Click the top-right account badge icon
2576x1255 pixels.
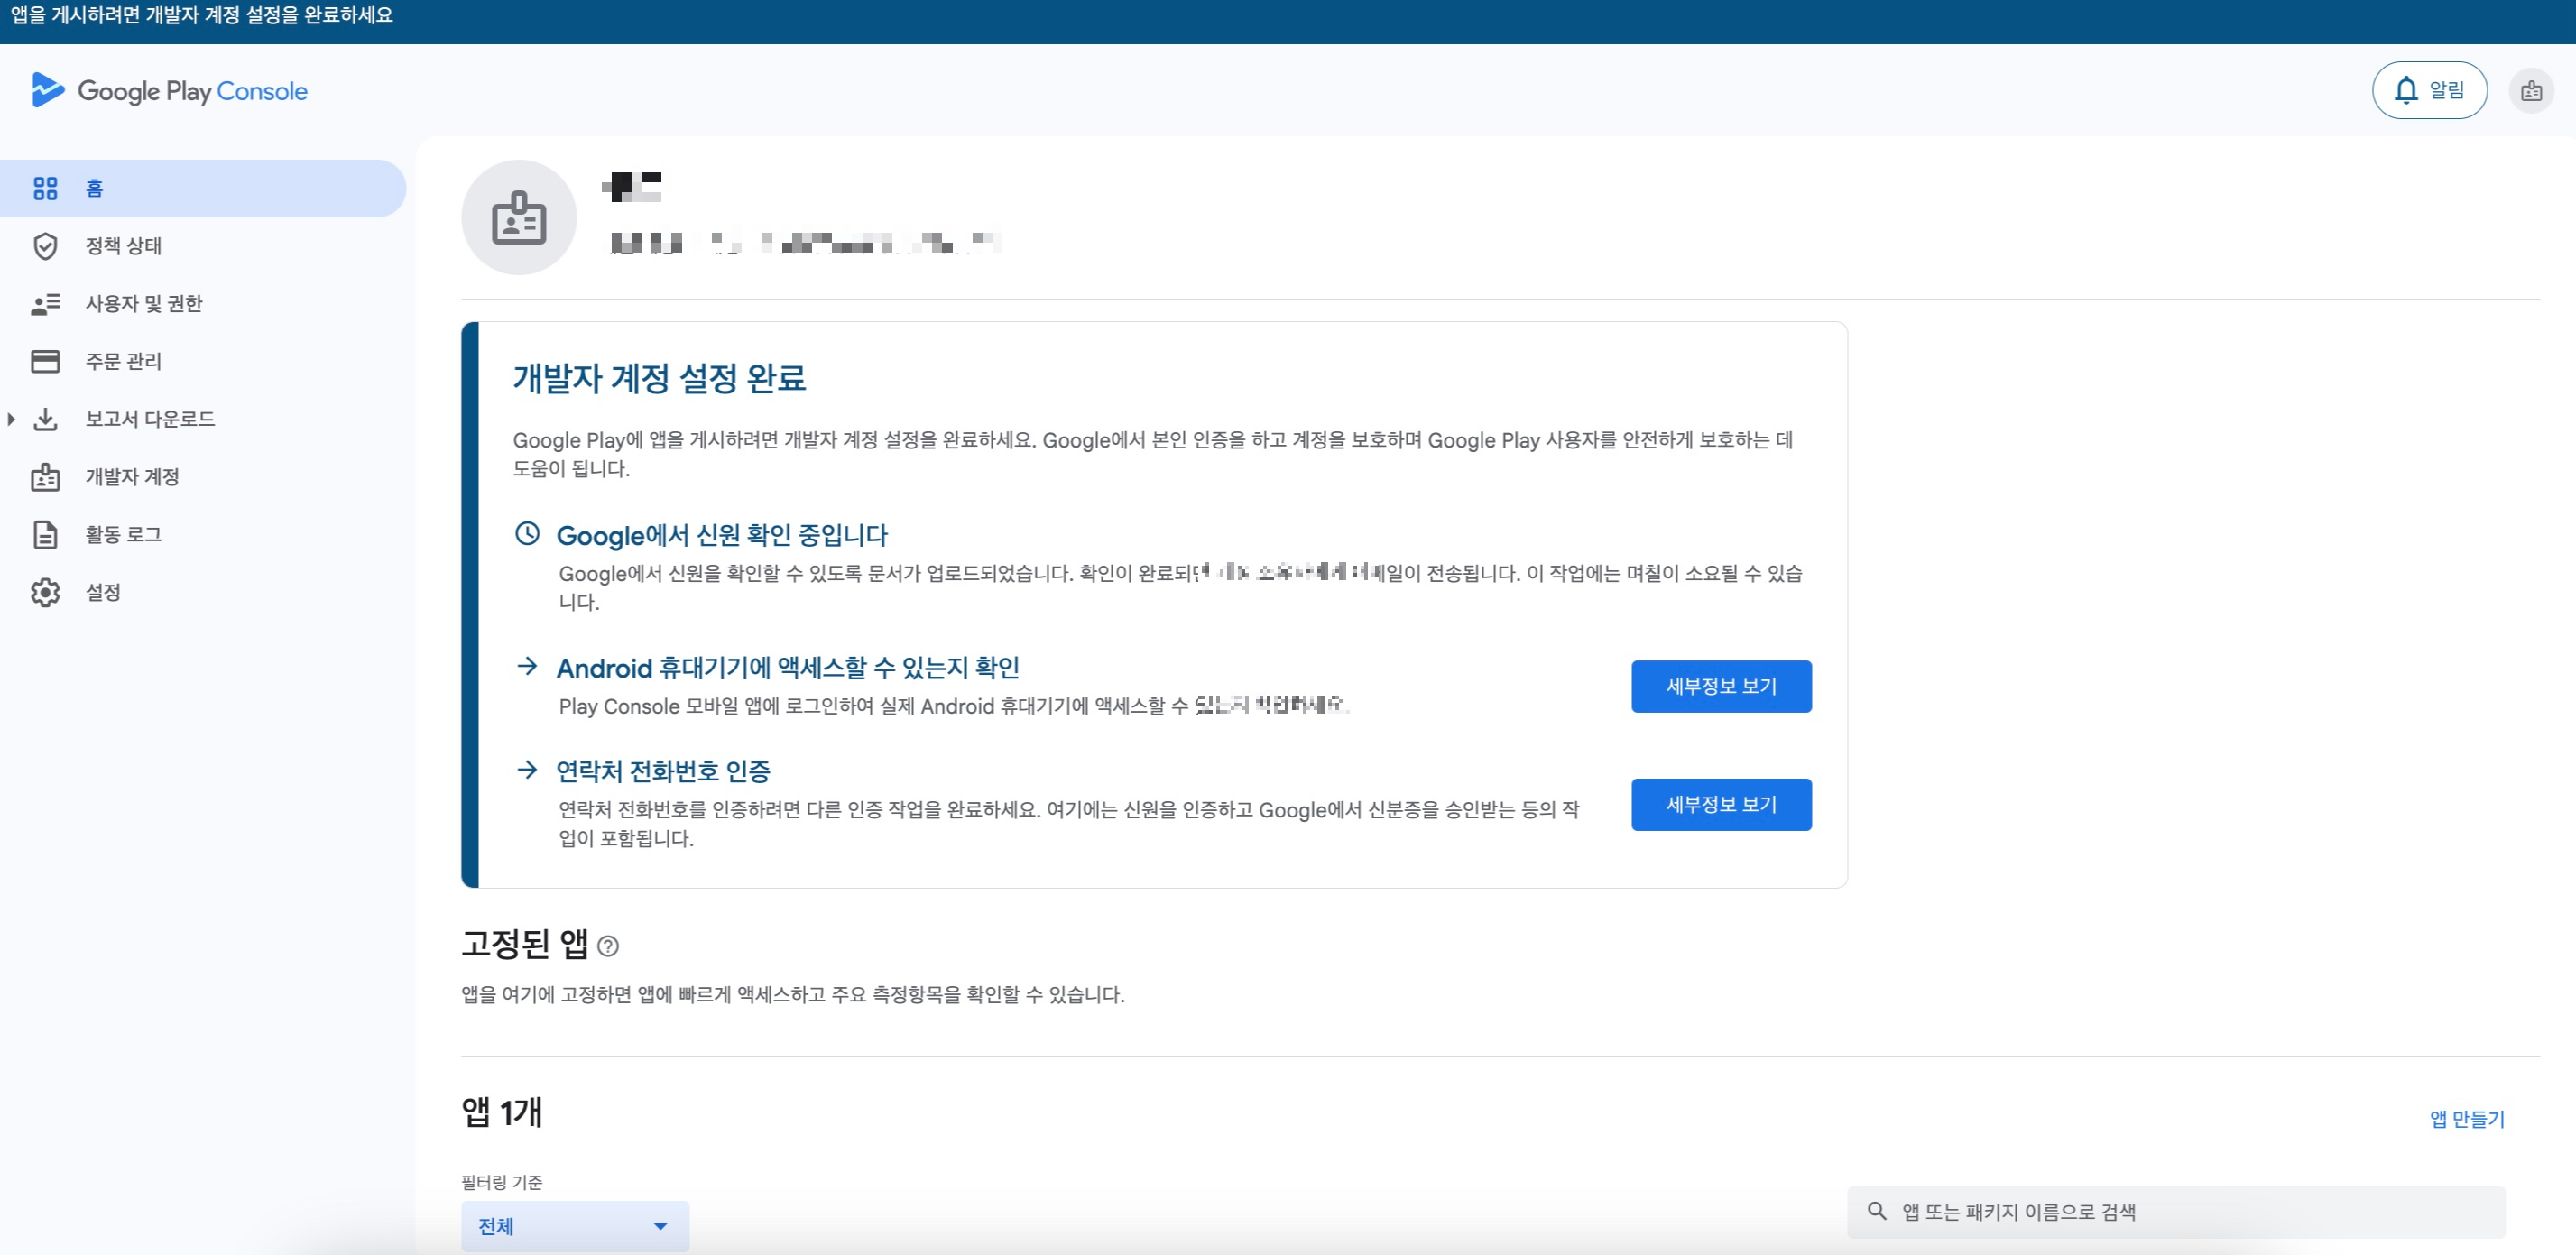[x=2530, y=91]
